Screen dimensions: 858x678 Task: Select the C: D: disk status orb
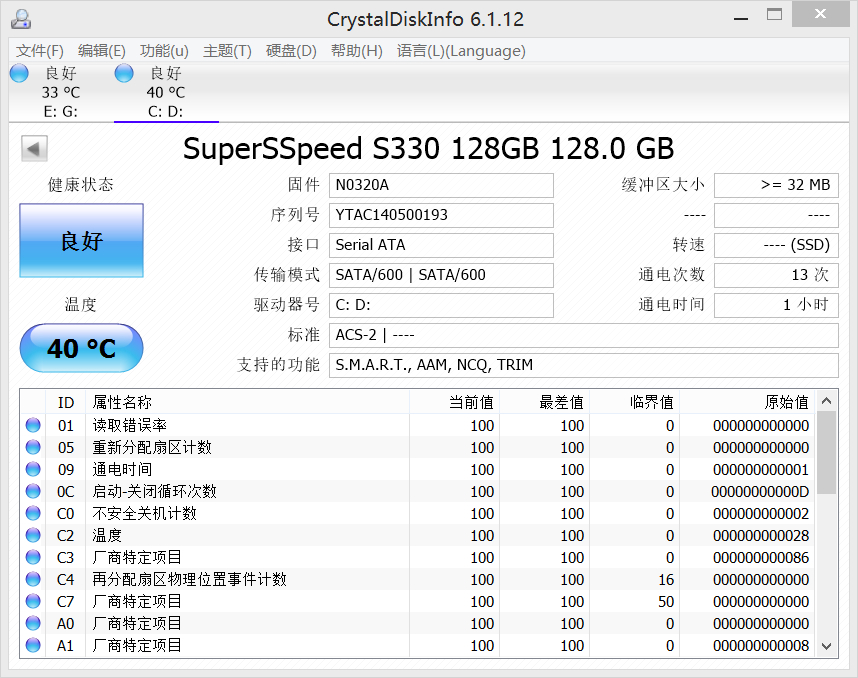pos(124,73)
